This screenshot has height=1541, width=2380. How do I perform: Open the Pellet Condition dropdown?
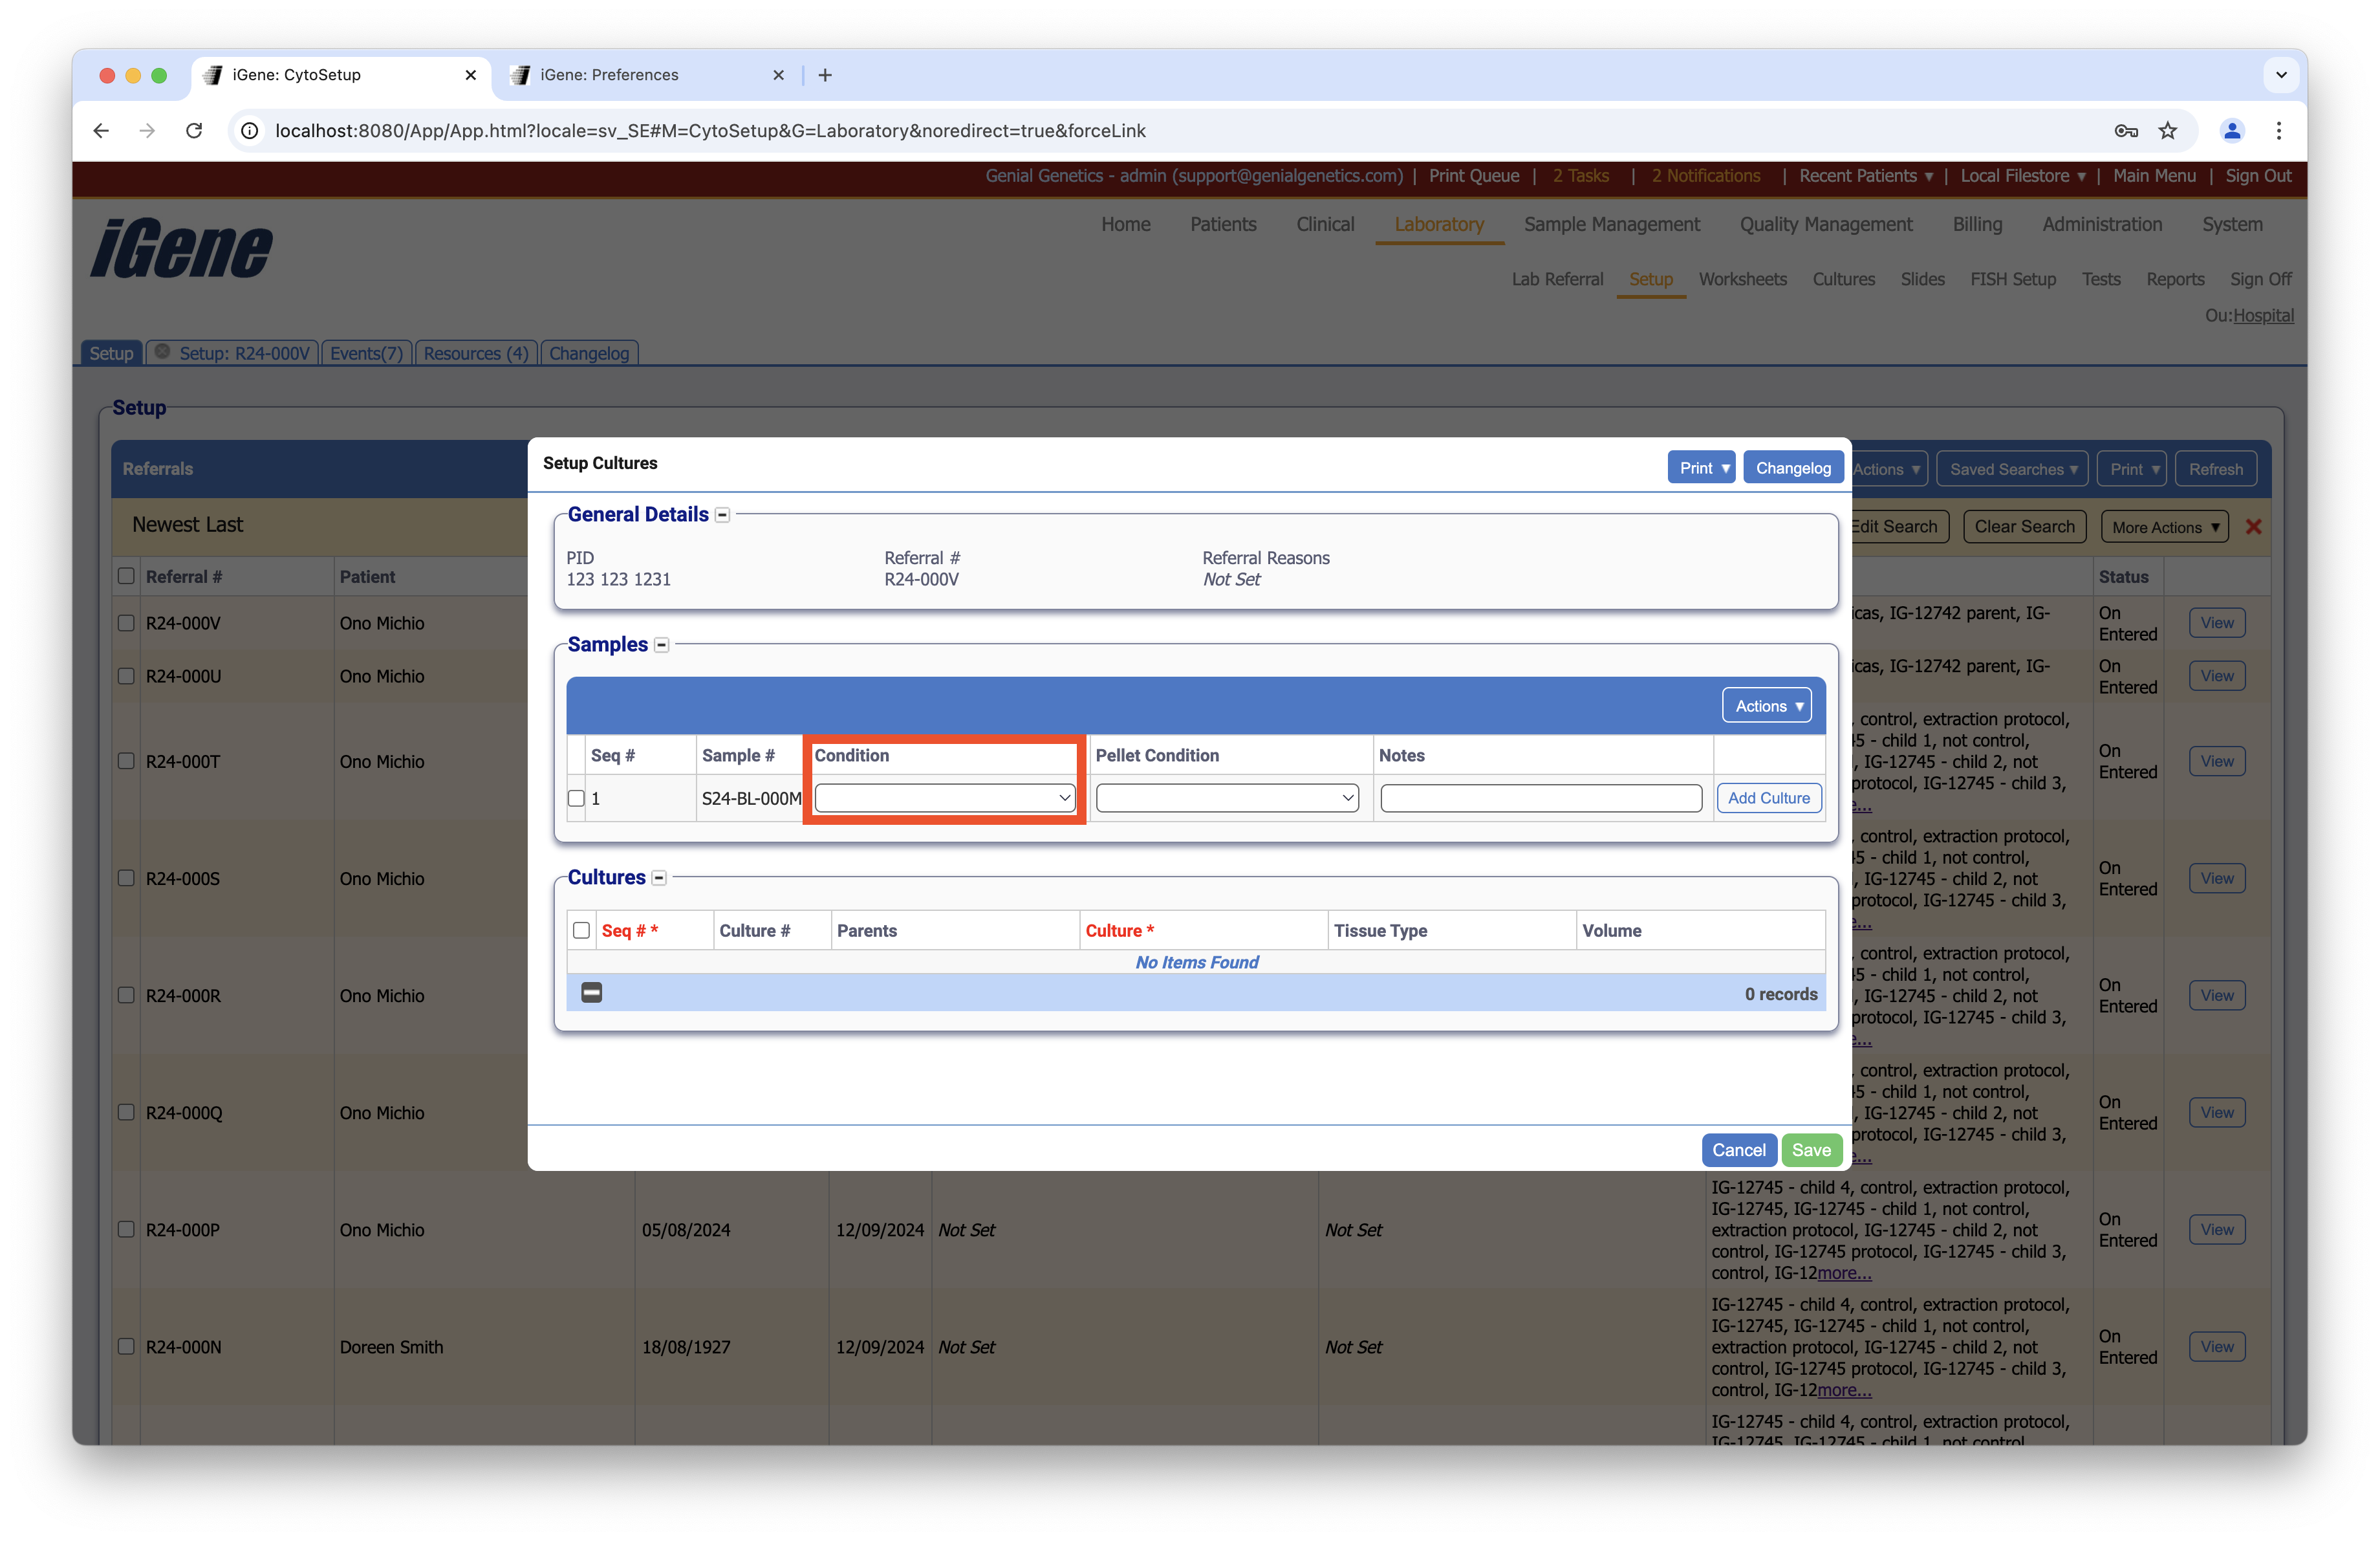[x=1227, y=798]
